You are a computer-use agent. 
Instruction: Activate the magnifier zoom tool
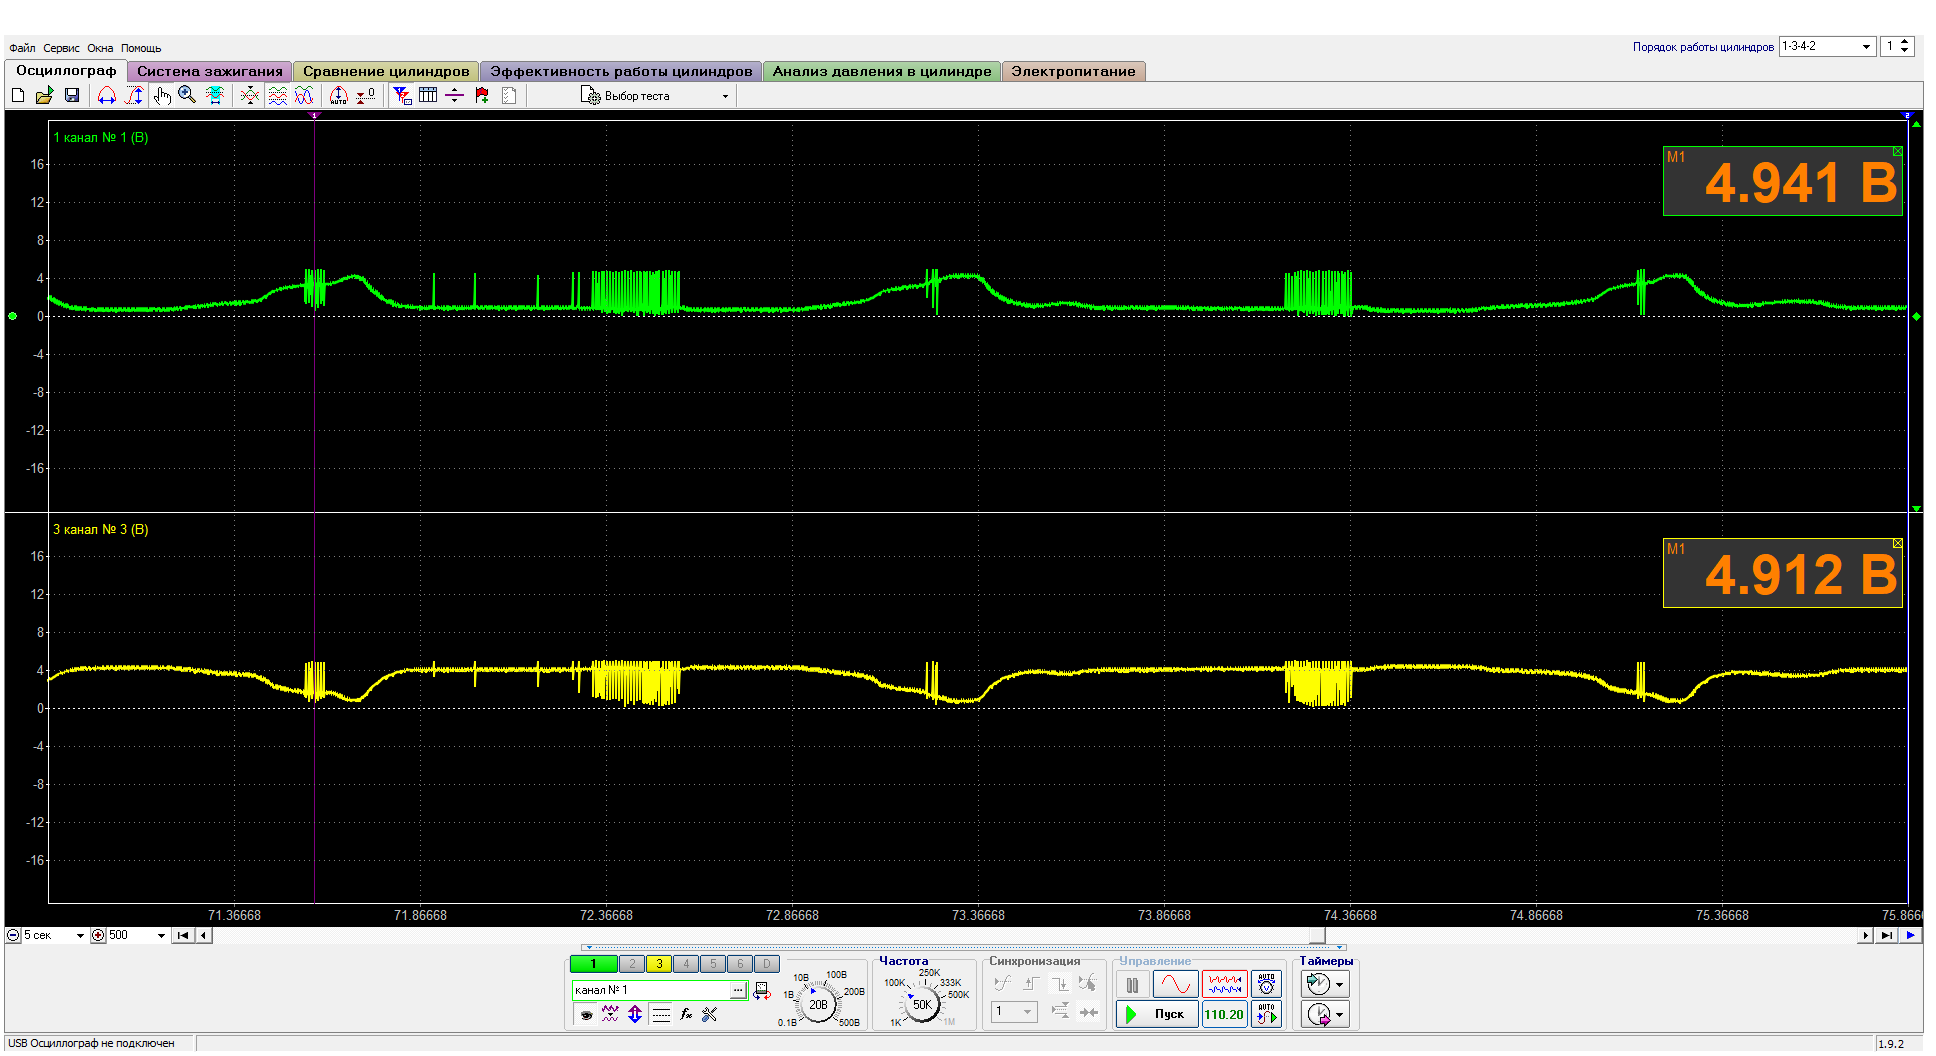coord(187,95)
